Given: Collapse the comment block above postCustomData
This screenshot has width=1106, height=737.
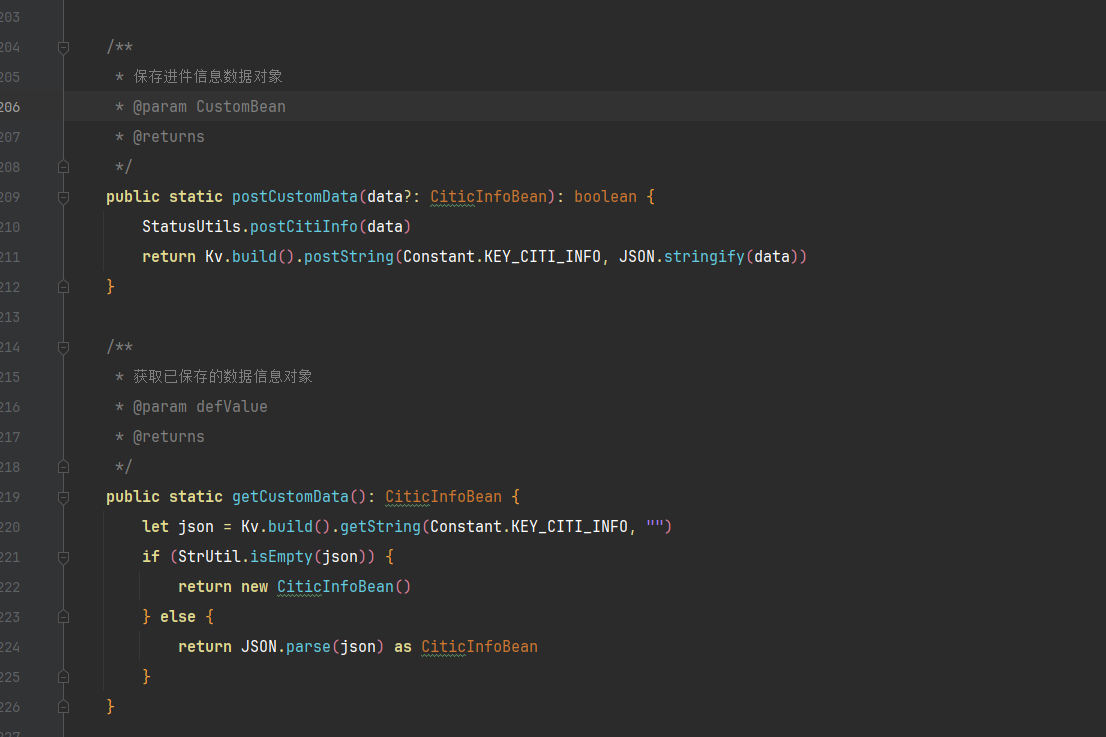Looking at the screenshot, I should coord(63,47).
